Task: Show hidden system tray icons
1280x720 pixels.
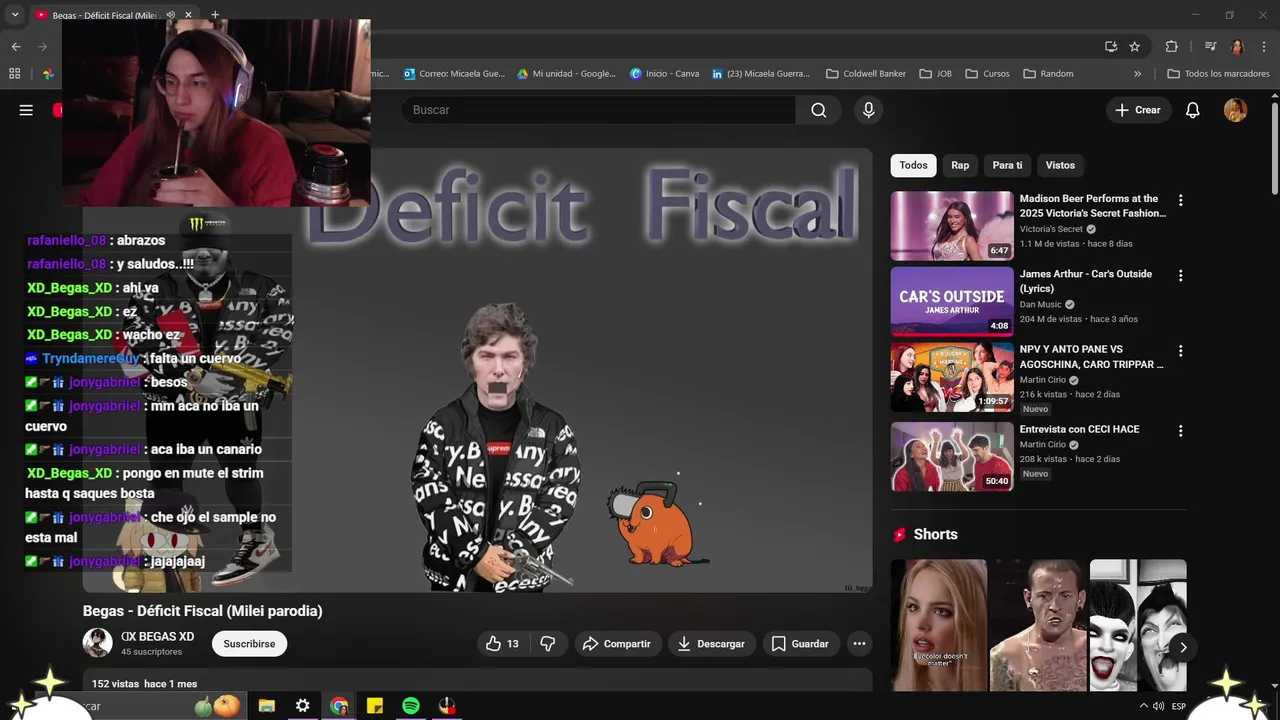Action: (1144, 706)
